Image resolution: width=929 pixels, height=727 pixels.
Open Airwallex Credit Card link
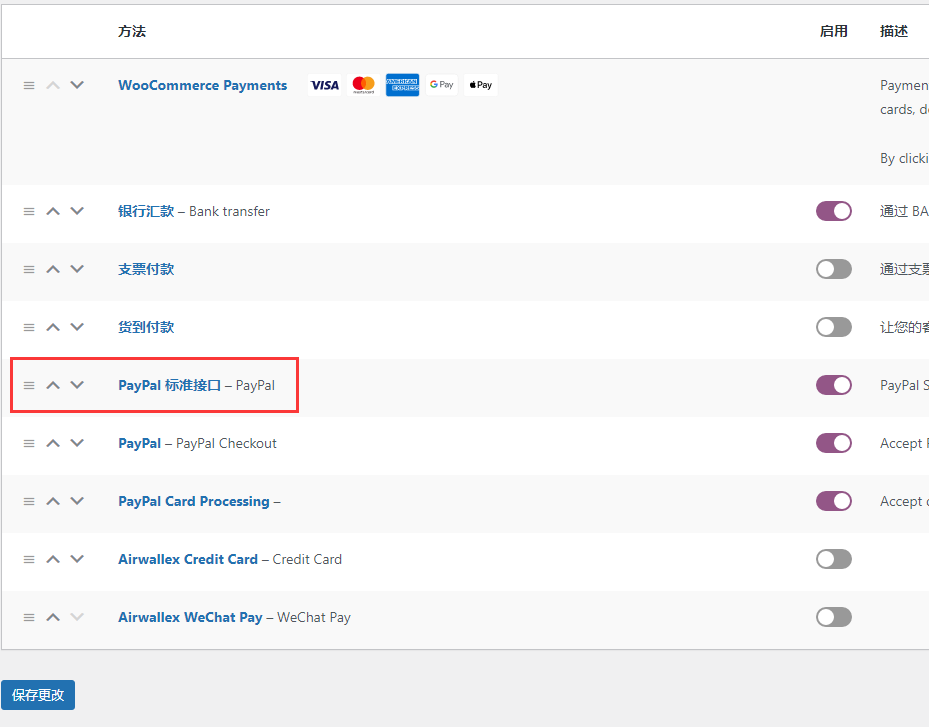(188, 560)
